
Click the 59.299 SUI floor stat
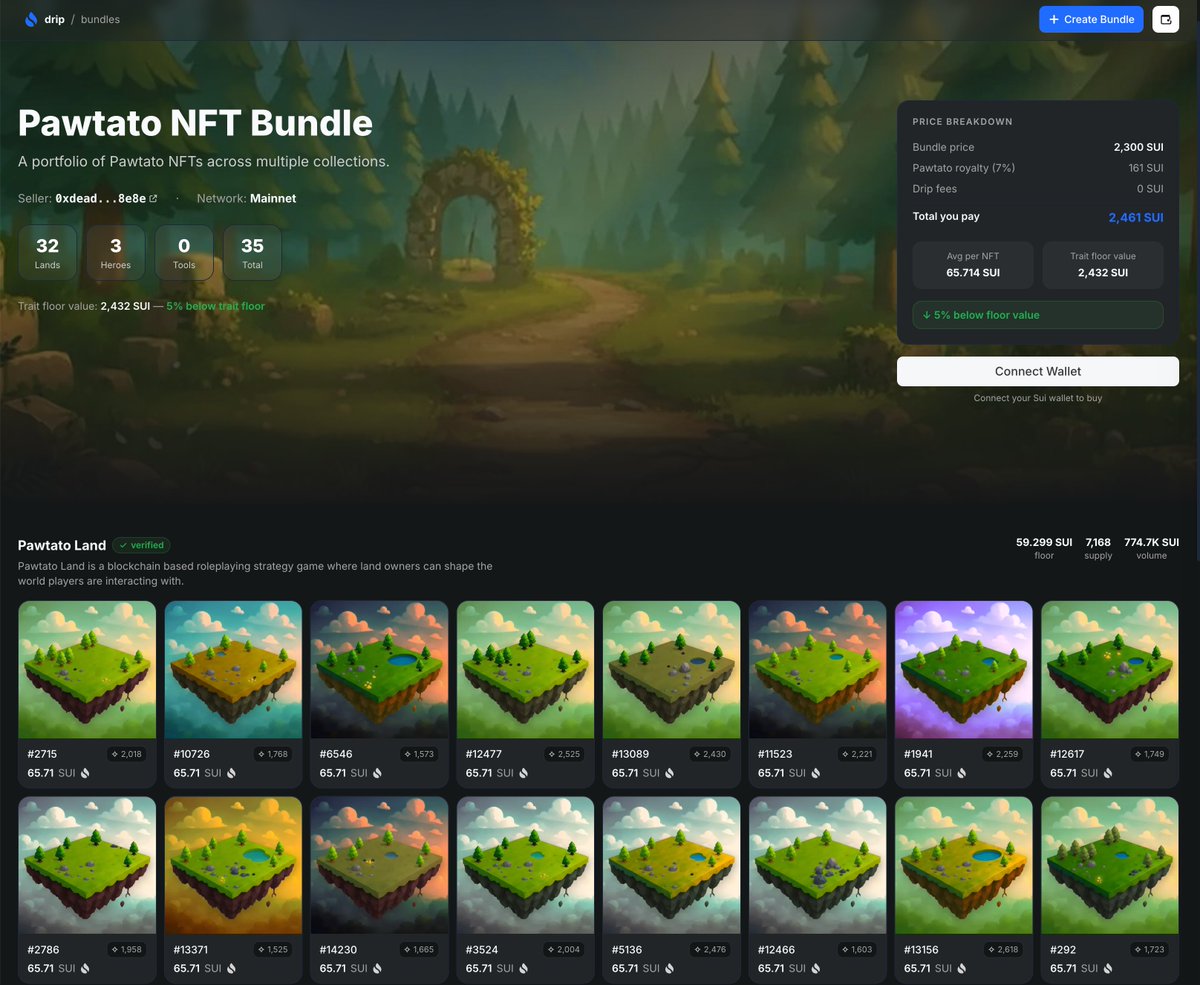[x=1044, y=548]
